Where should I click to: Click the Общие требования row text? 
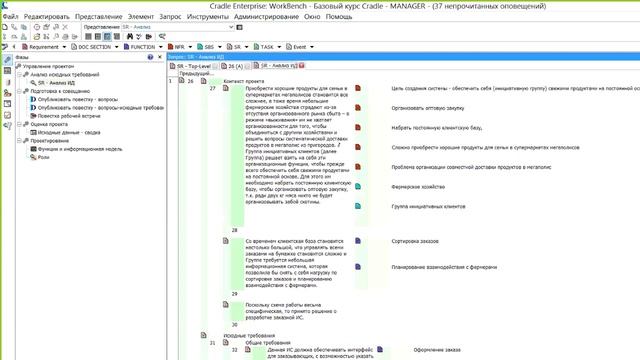[x=268, y=342]
